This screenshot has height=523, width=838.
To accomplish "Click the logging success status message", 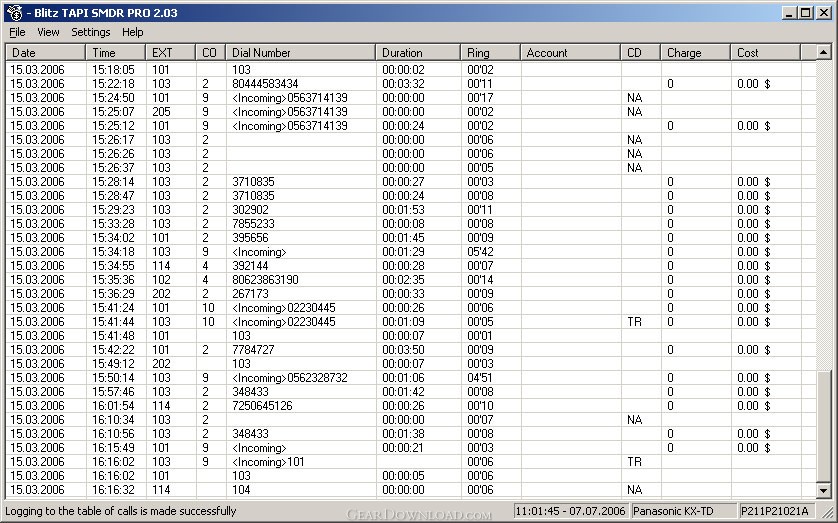I will (x=121, y=511).
